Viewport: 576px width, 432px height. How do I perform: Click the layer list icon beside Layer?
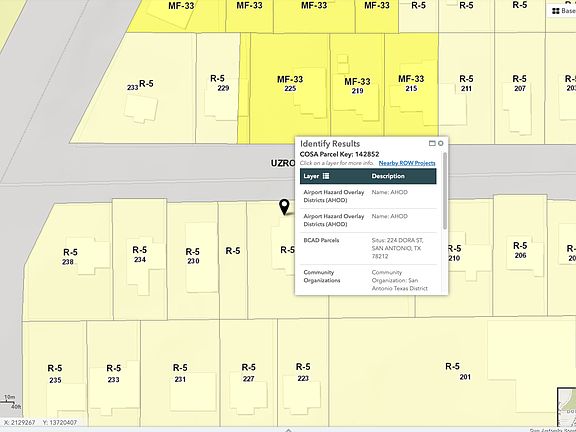click(x=326, y=176)
